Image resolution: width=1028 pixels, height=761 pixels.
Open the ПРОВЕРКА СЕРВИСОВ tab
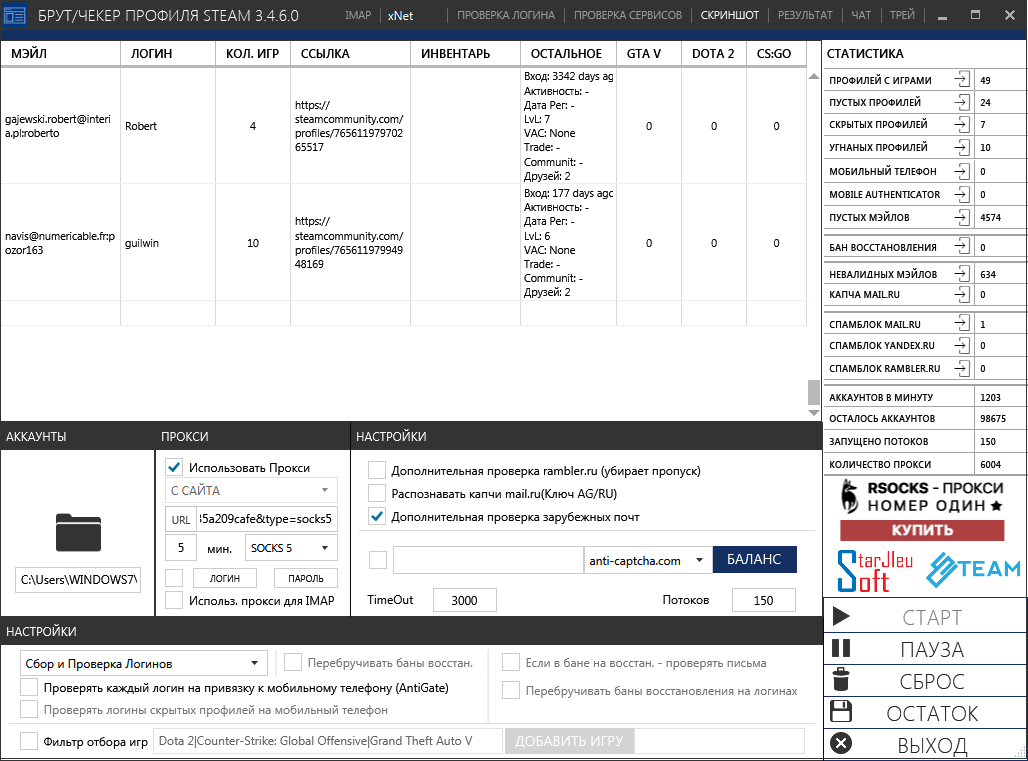pos(628,15)
